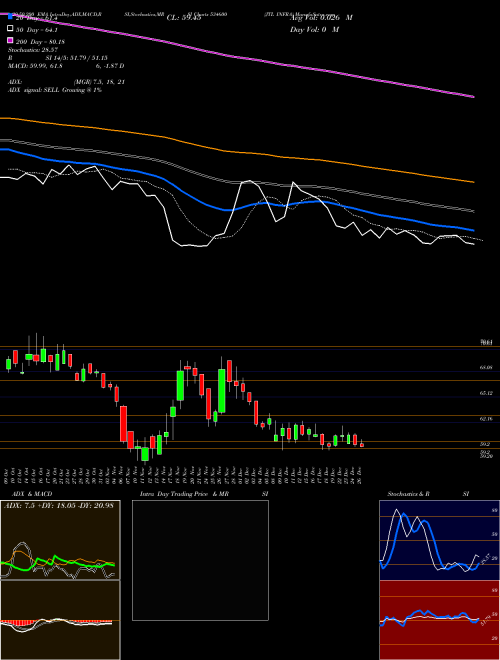Click the 'Avg Vol: 0.026 M' value

321,18
